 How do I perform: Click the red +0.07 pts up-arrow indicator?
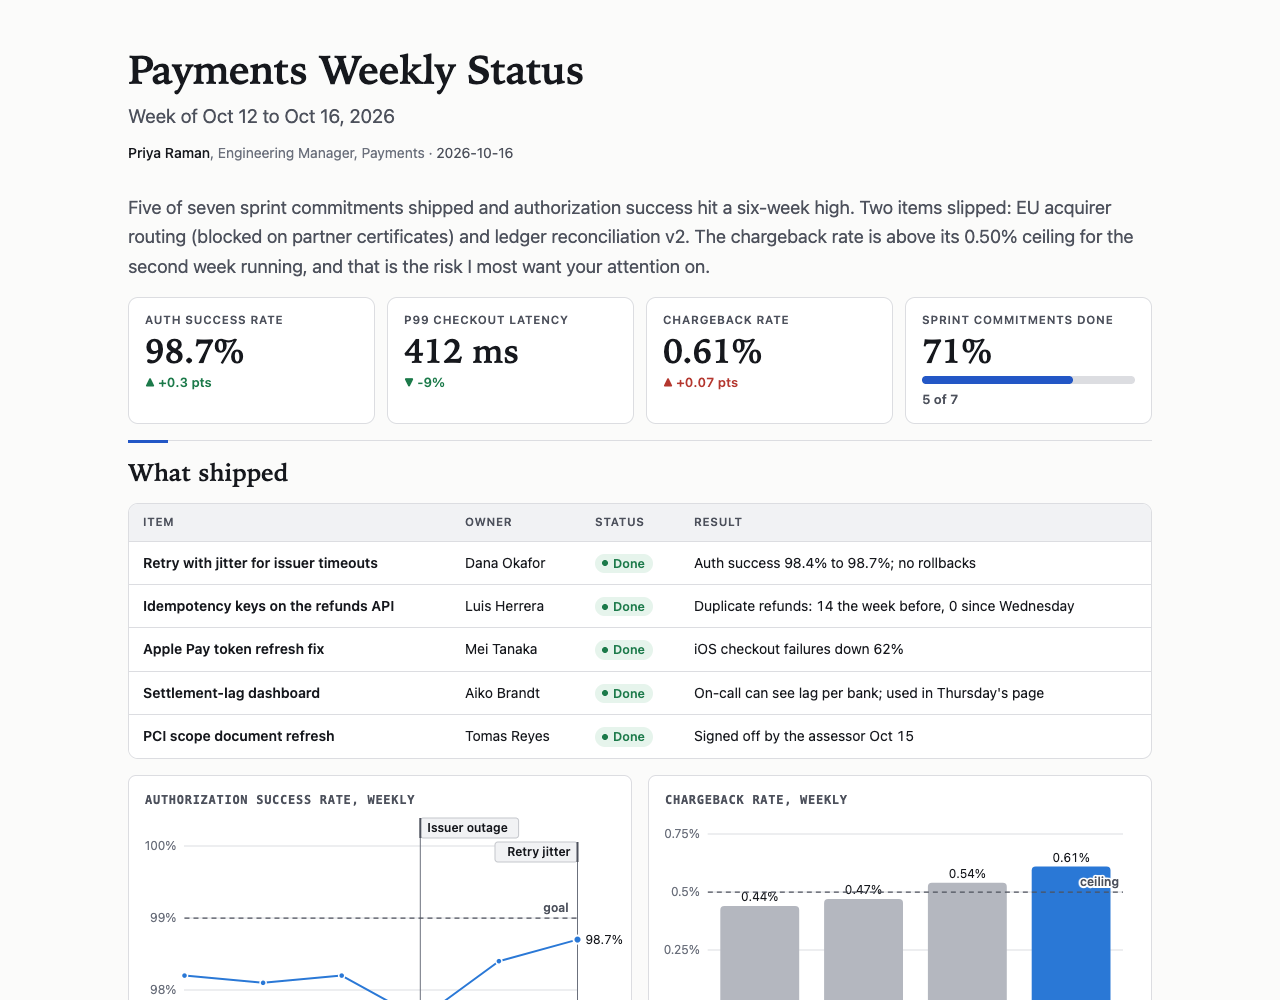(700, 382)
